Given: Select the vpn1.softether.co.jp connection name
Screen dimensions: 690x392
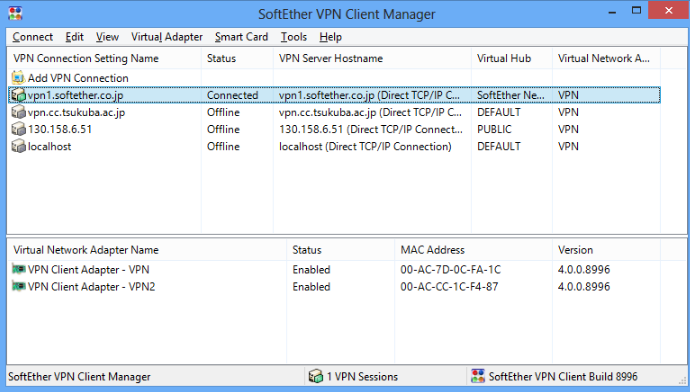Looking at the screenshot, I should tap(75, 95).
